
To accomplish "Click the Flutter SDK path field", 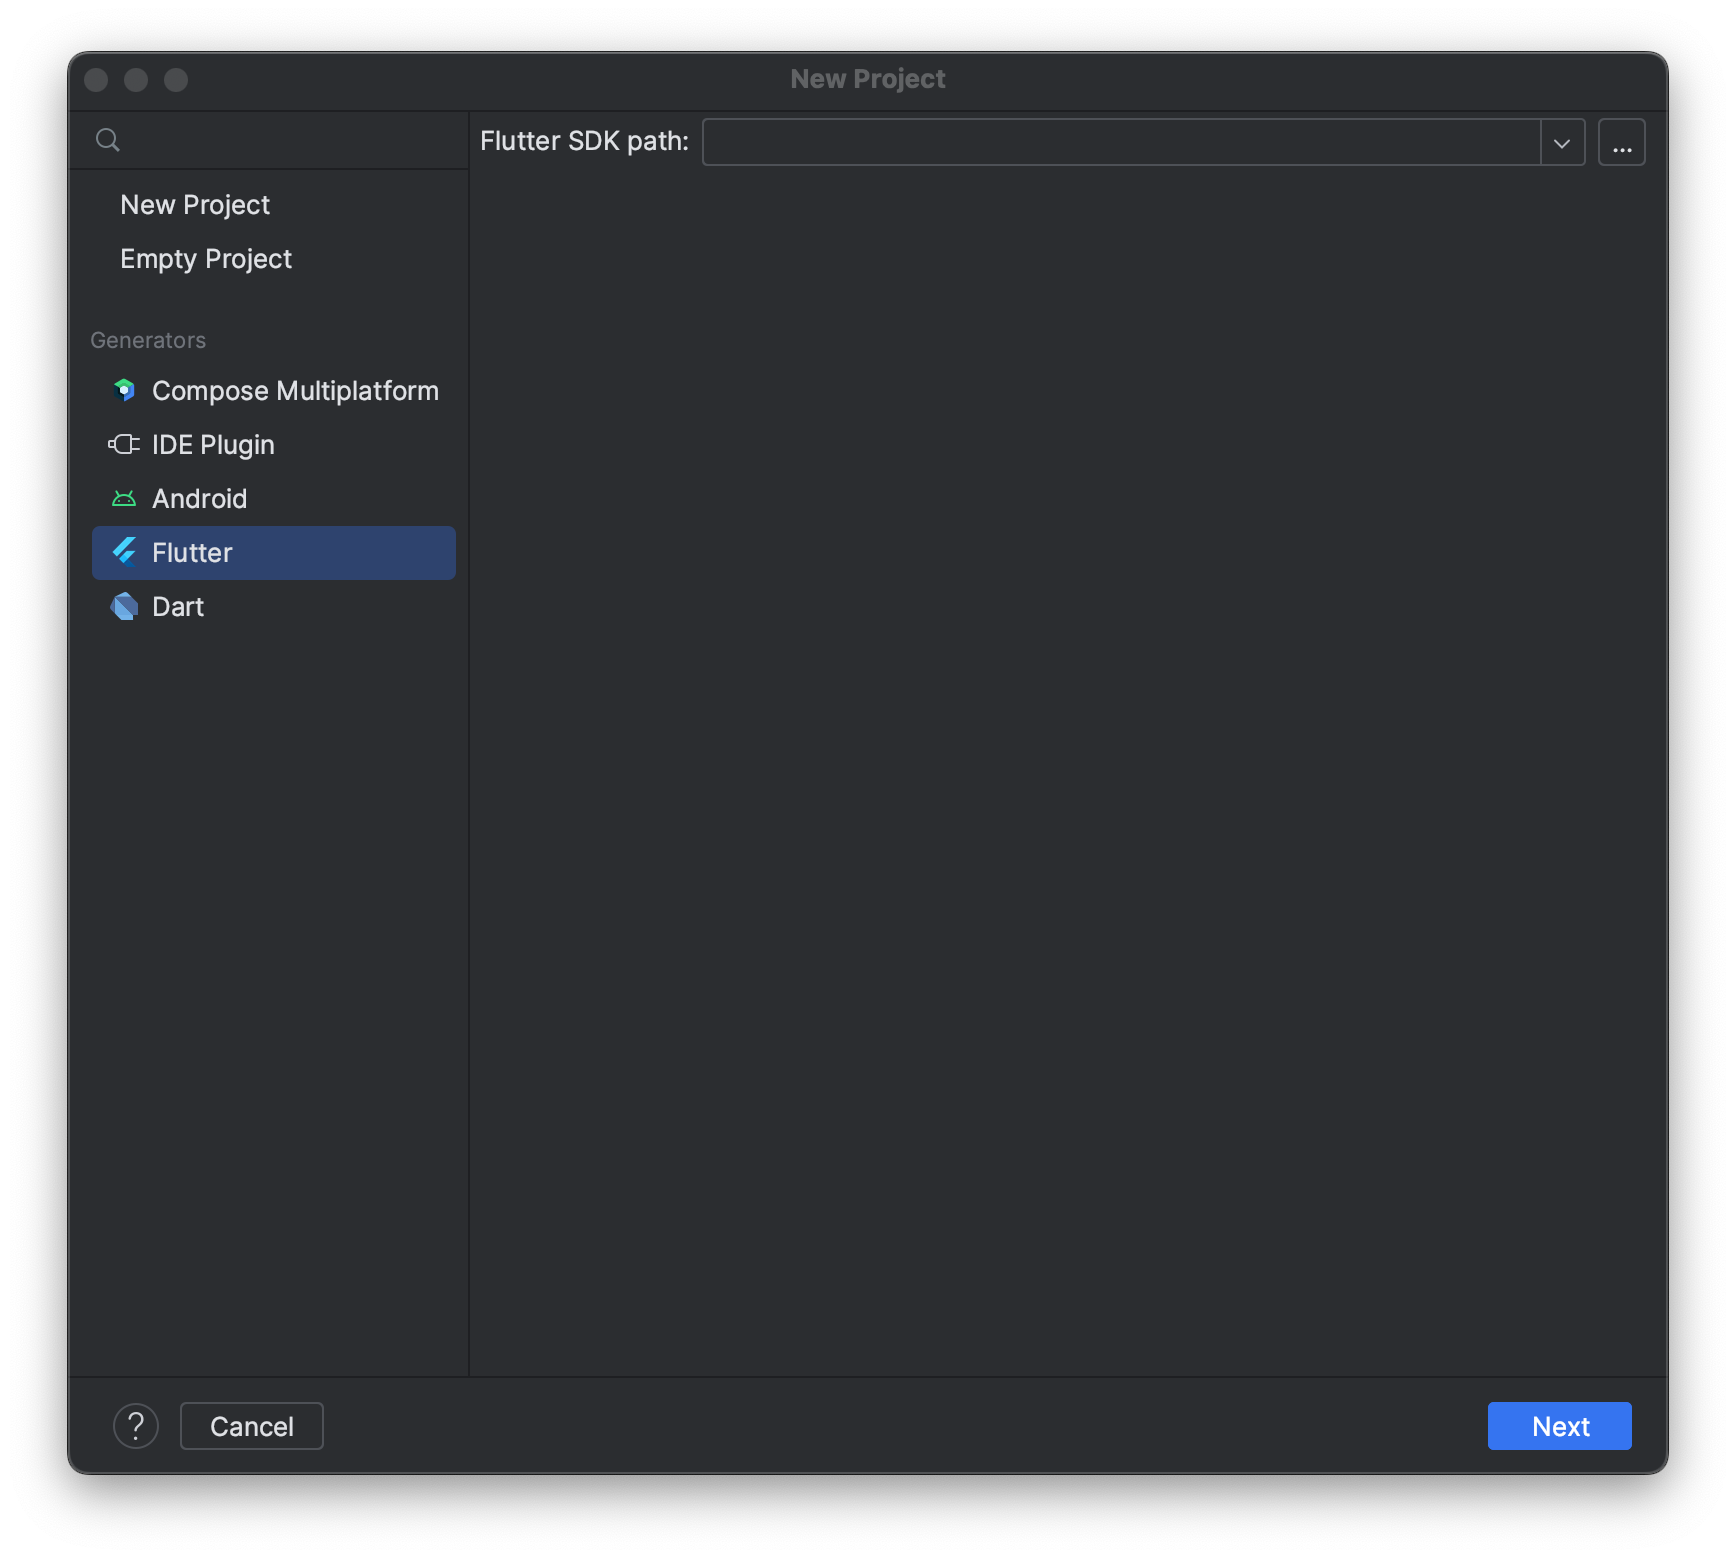I will [1121, 142].
